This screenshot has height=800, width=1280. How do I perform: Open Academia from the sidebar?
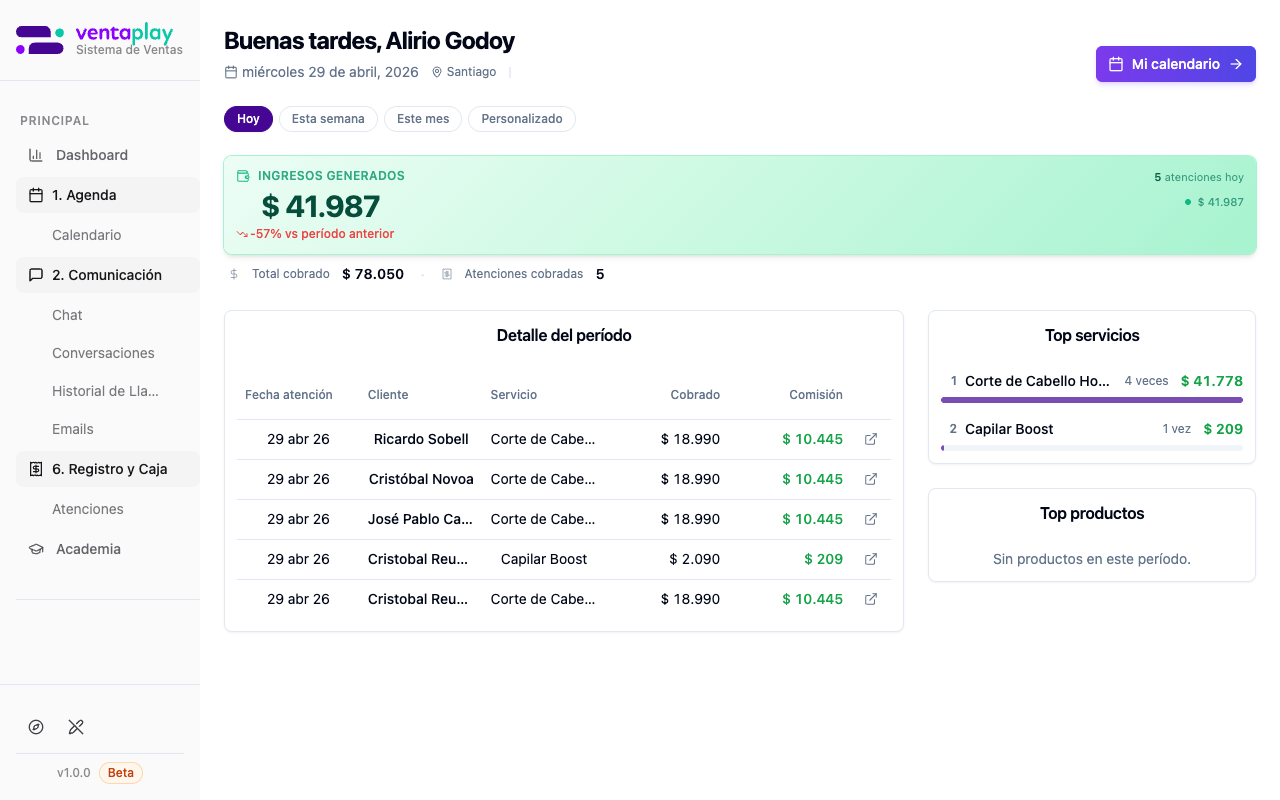(x=88, y=549)
